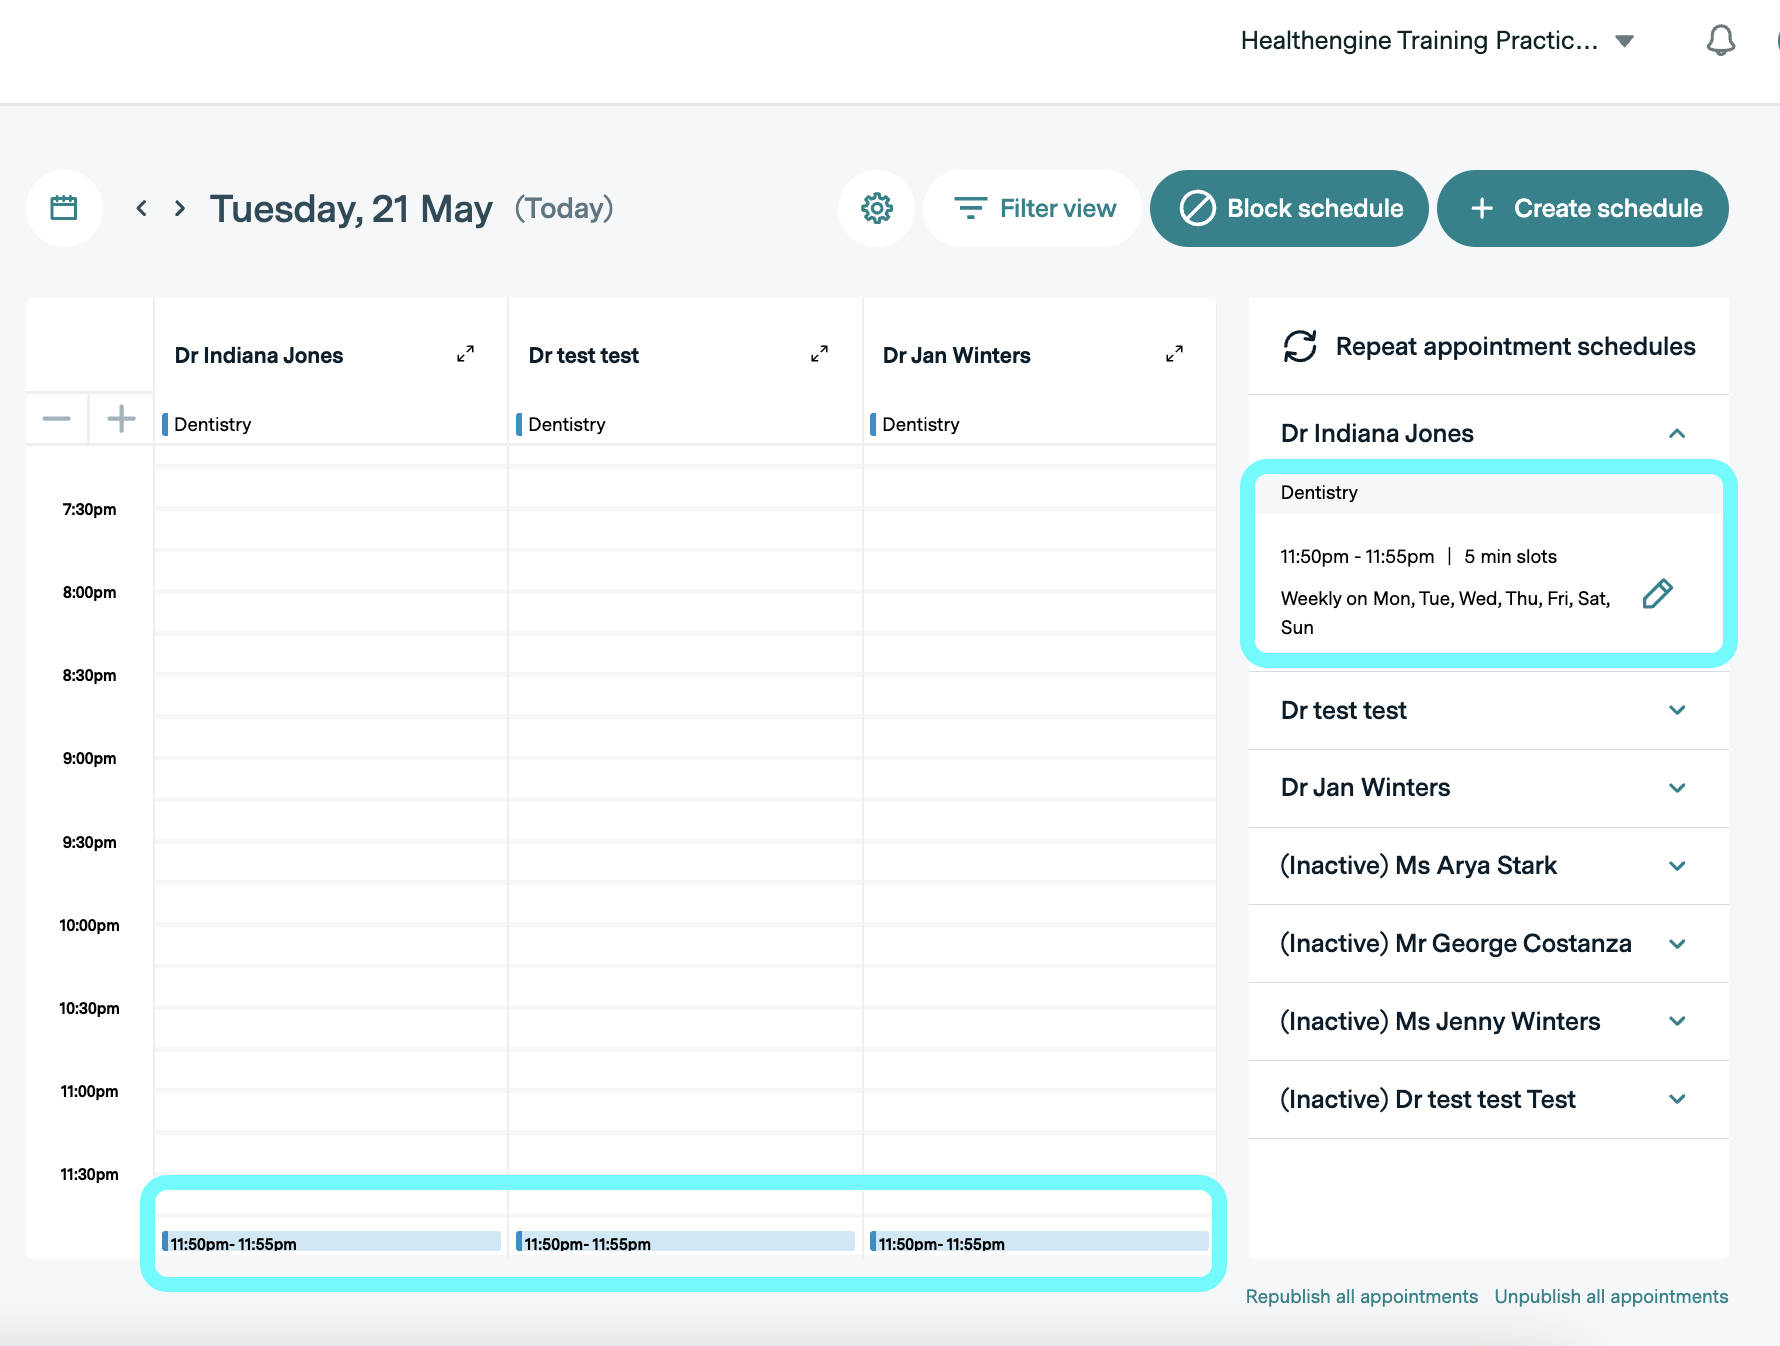The height and width of the screenshot is (1346, 1780).
Task: Click the Block schedule button
Action: pos(1289,208)
